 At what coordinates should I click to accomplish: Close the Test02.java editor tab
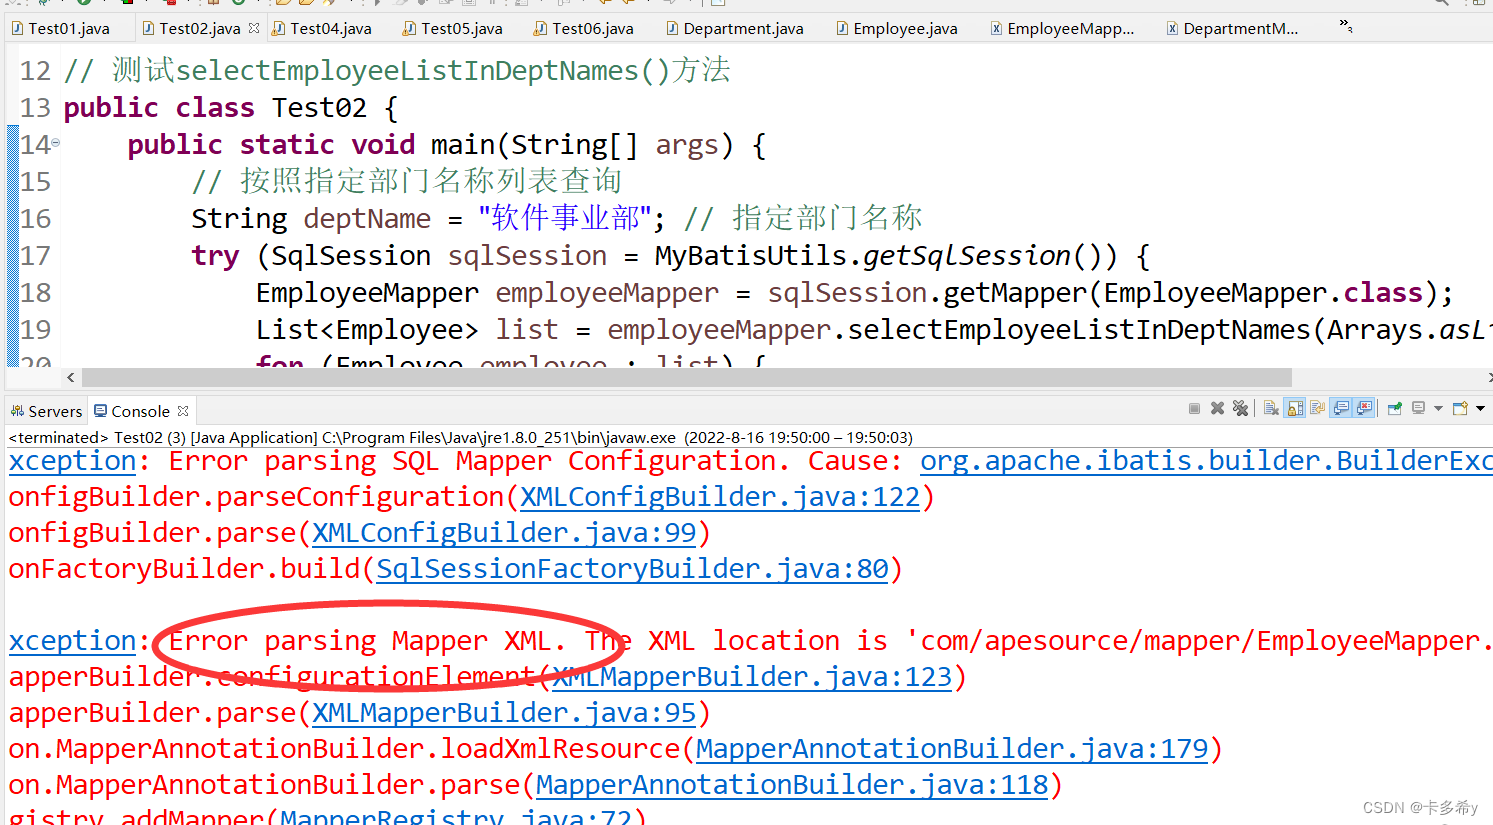click(x=254, y=28)
